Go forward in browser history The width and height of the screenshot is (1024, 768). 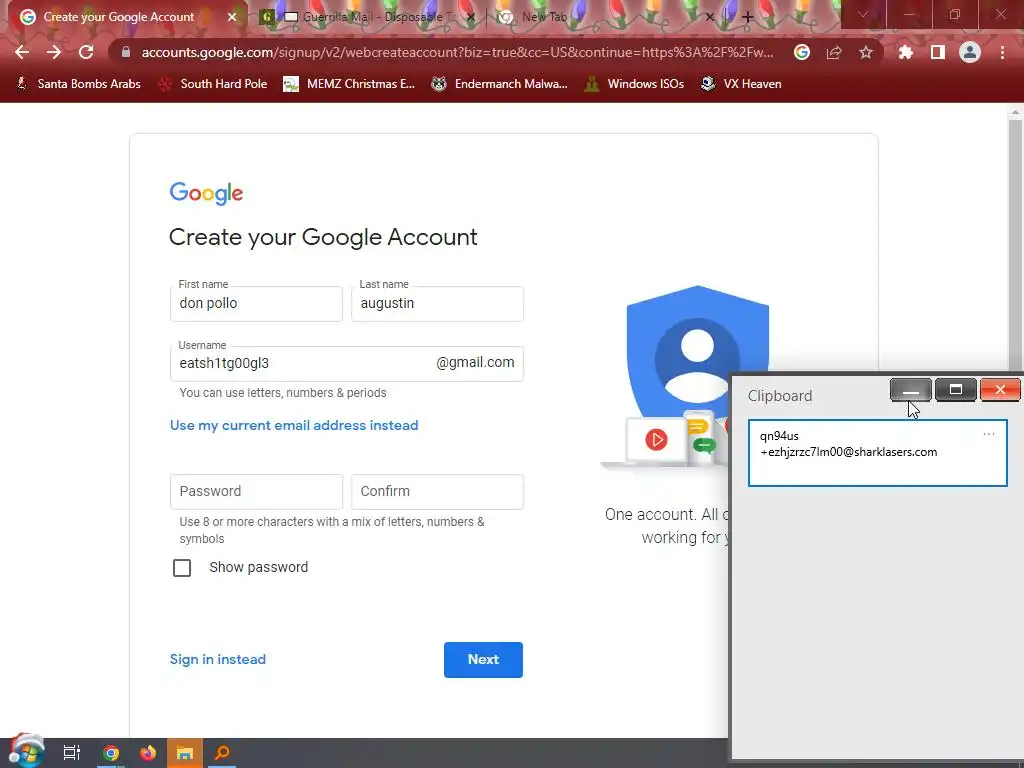click(x=54, y=52)
